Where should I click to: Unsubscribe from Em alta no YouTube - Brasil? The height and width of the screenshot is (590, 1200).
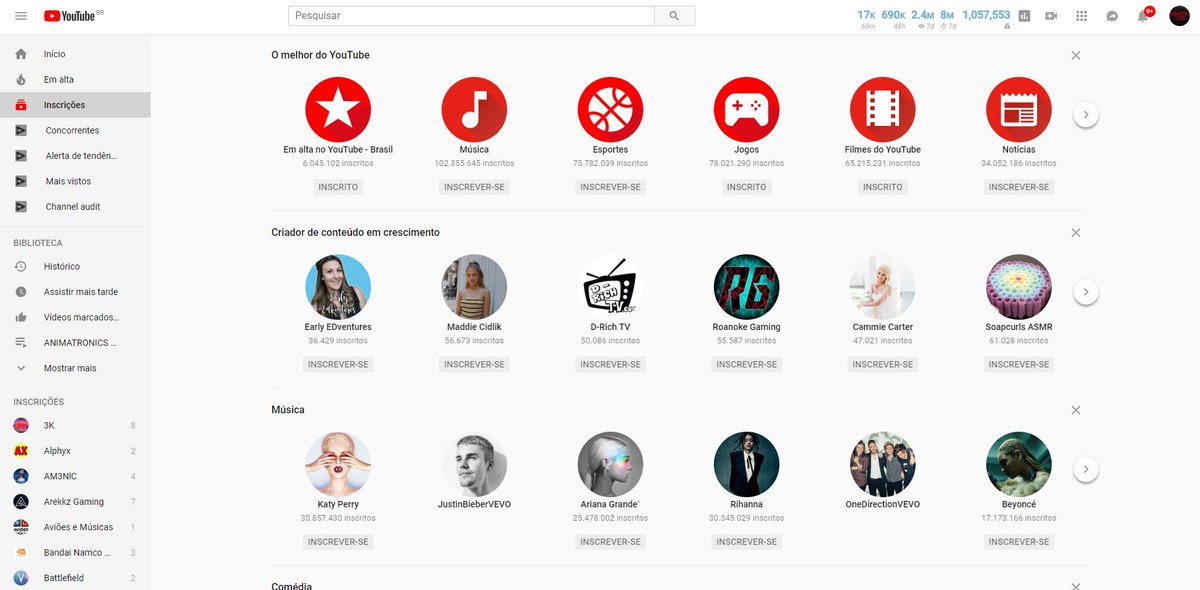tap(338, 187)
